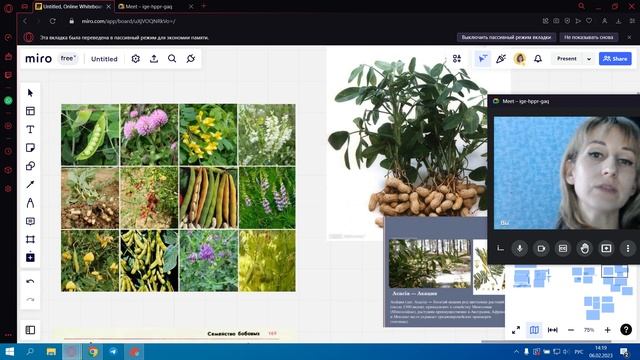Select the Text tool
This screenshot has height=360, width=640.
[x=30, y=129]
